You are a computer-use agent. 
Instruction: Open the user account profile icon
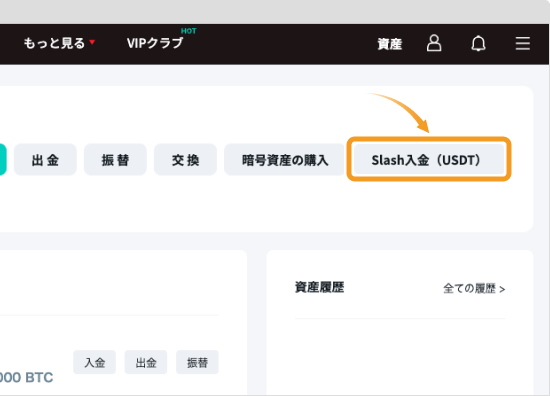434,43
